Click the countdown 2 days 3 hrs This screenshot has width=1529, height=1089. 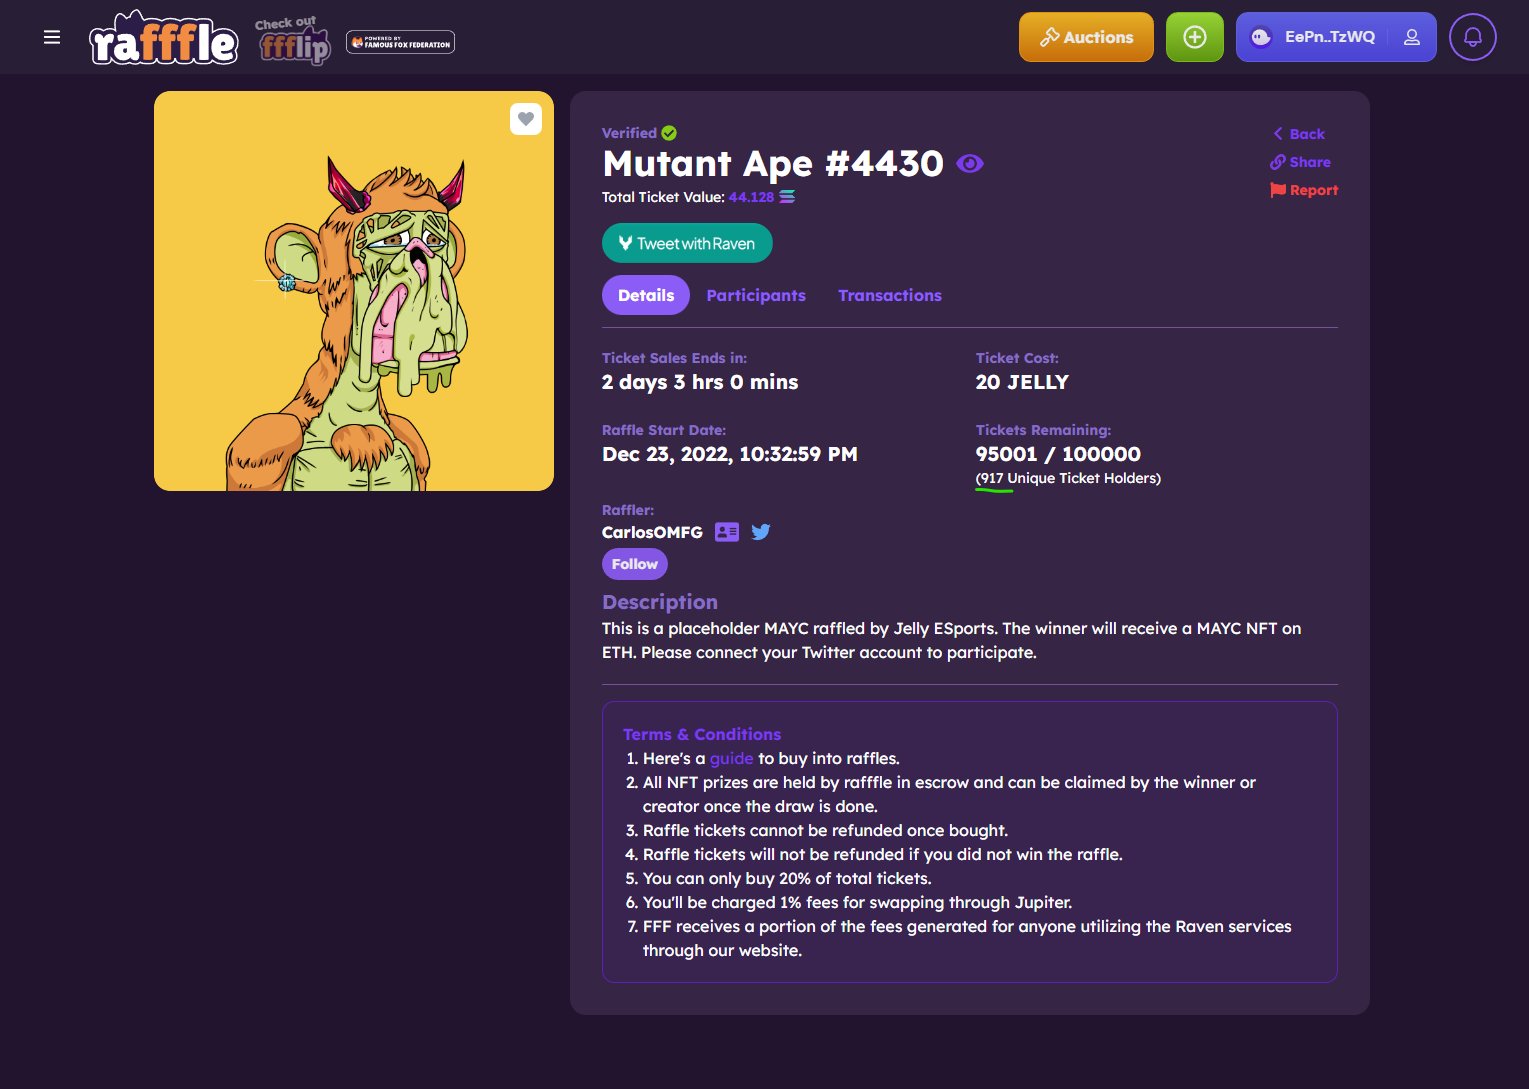(700, 382)
